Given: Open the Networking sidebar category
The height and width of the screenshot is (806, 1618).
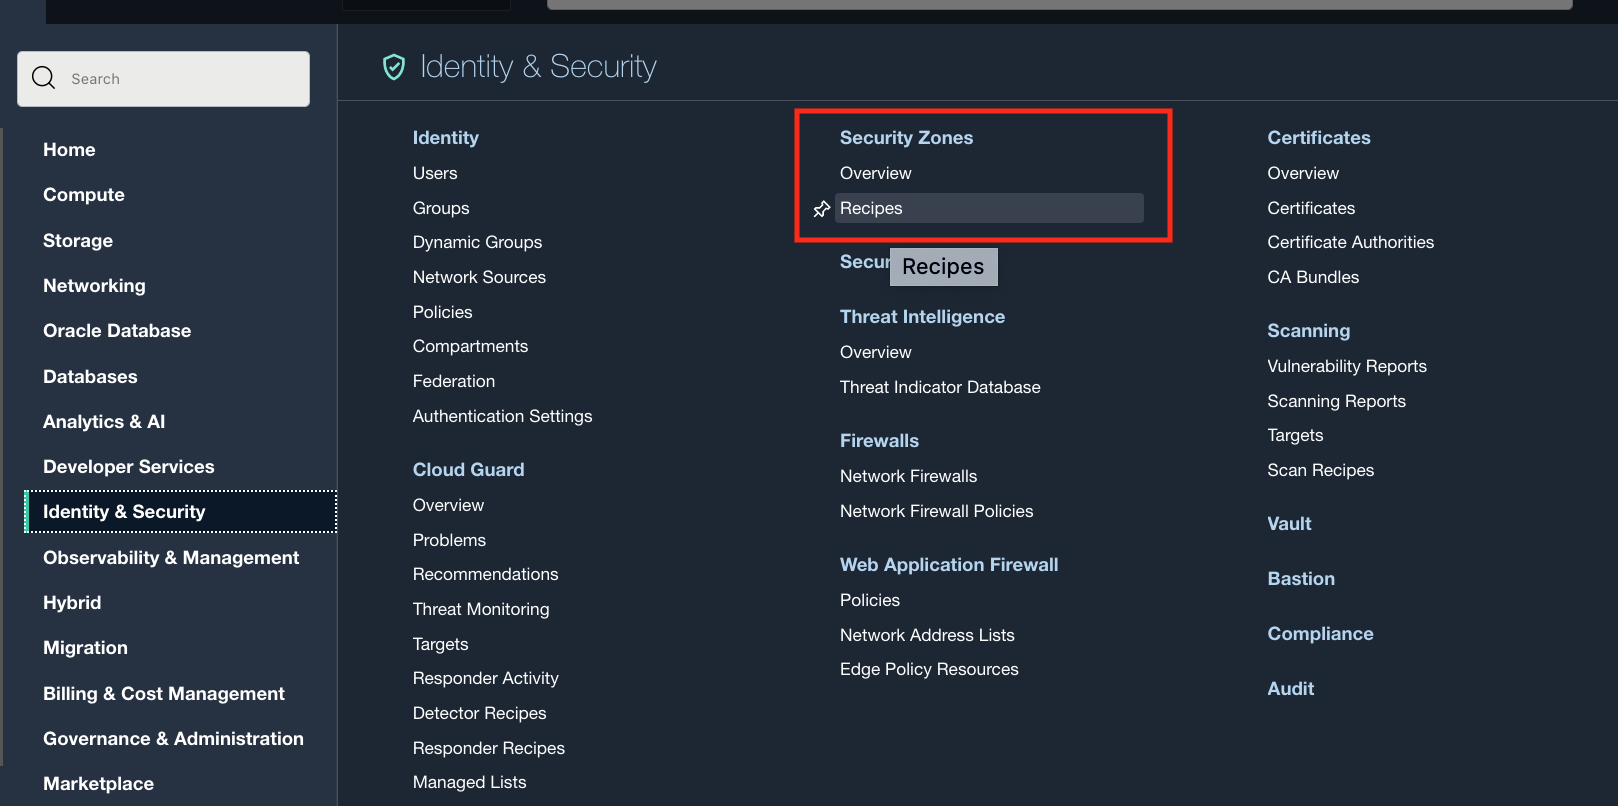Looking at the screenshot, I should (x=93, y=285).
